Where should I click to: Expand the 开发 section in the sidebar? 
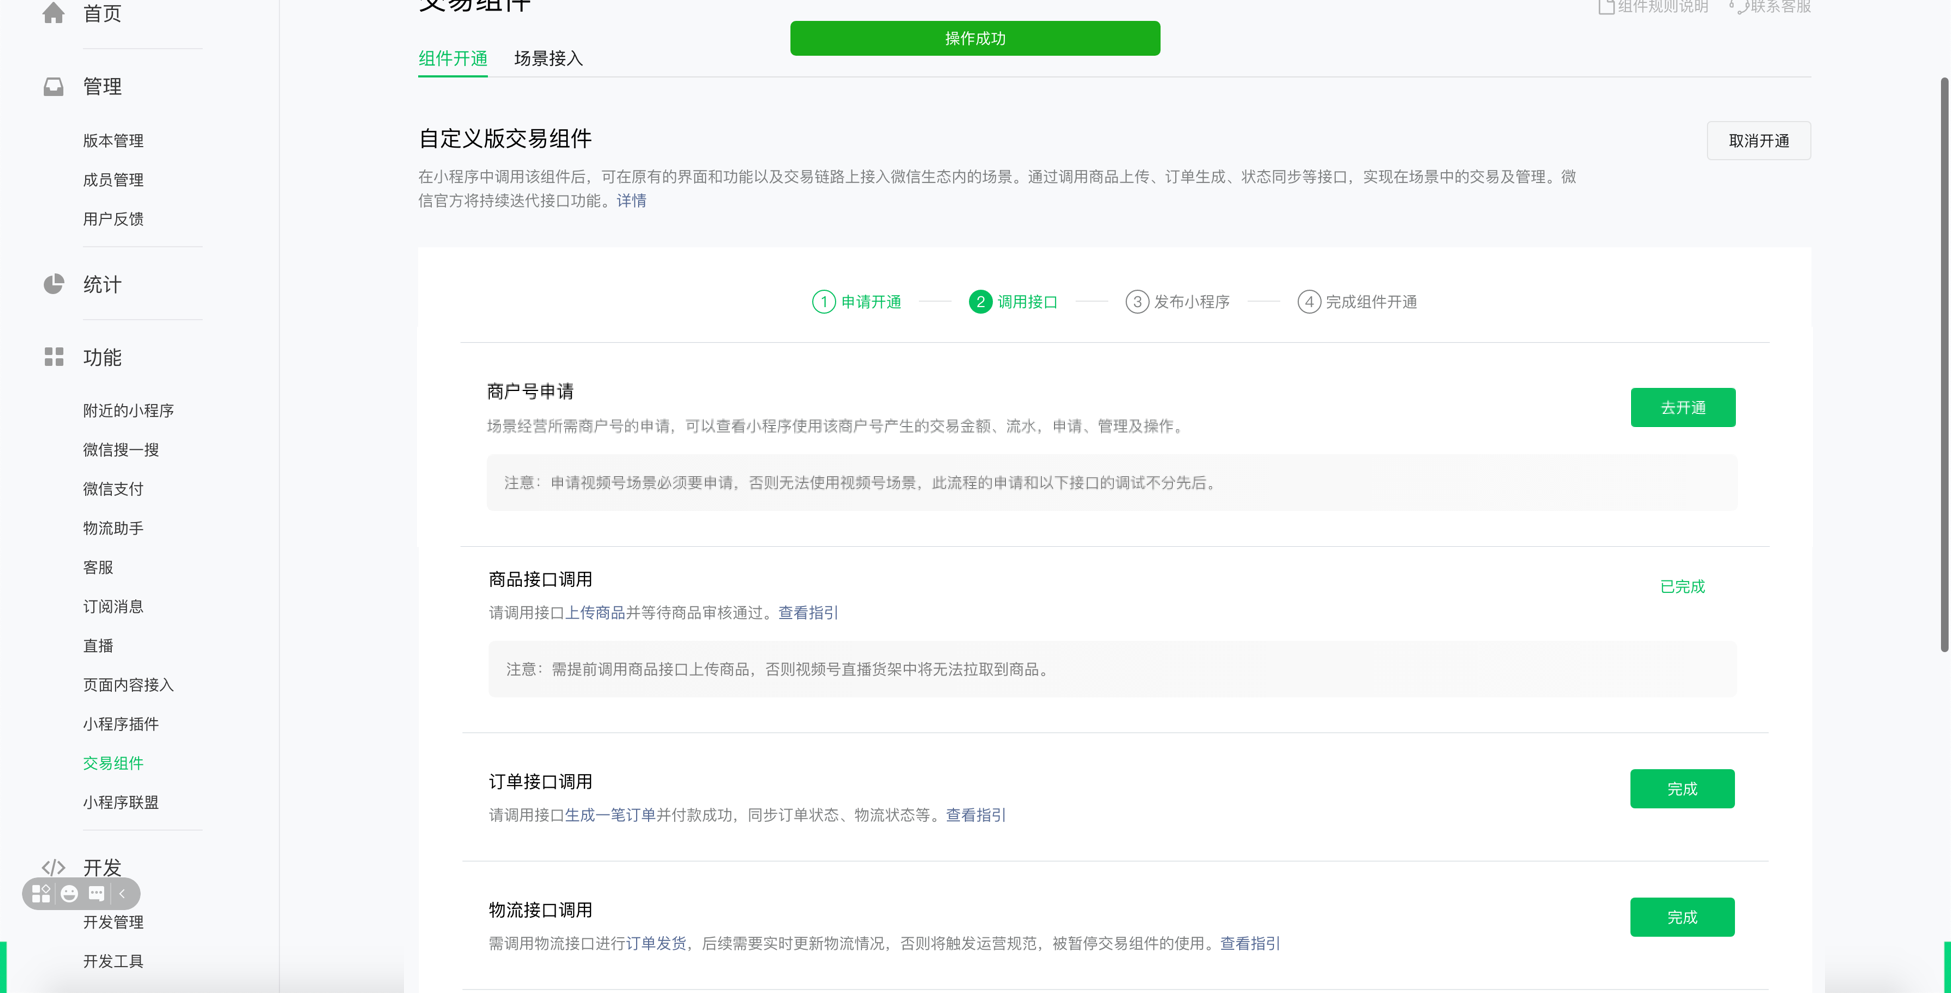[x=100, y=867]
